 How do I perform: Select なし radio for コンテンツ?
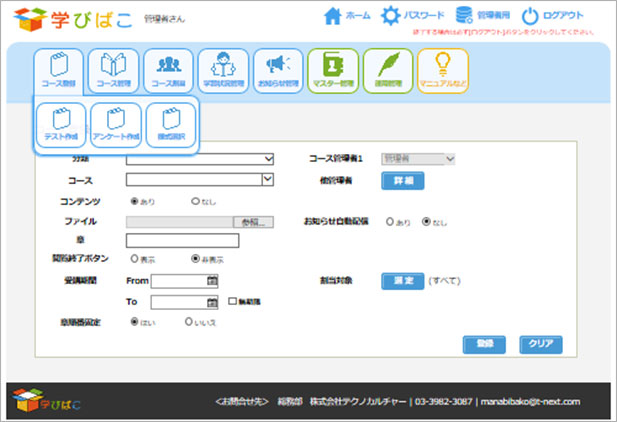(195, 201)
